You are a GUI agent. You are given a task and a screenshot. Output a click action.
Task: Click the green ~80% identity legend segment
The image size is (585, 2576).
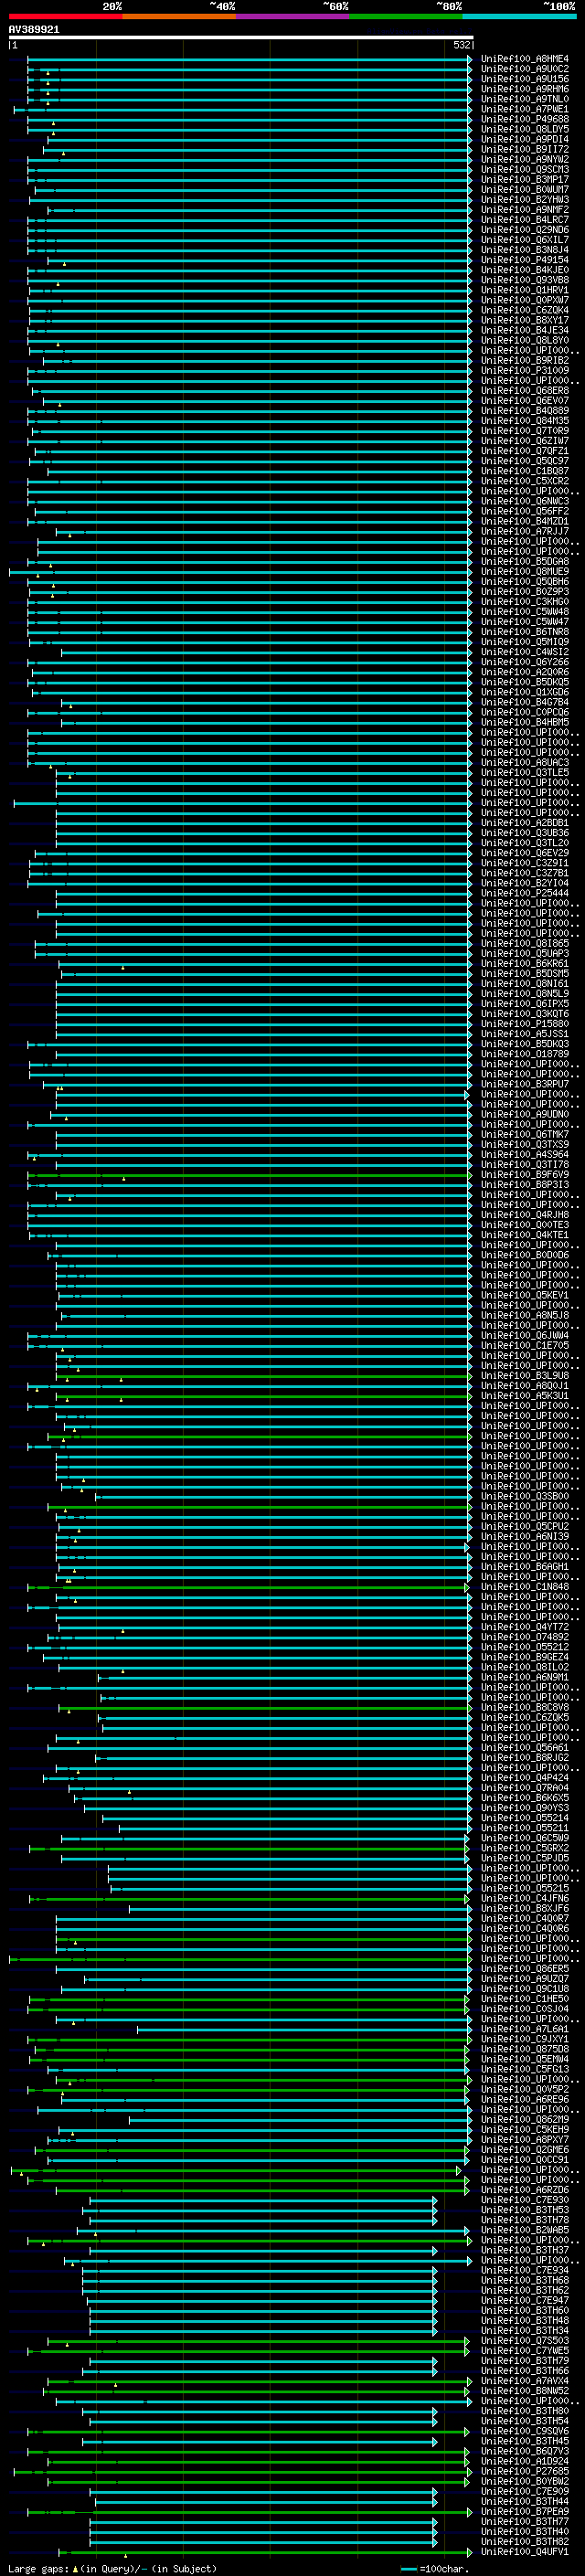click(406, 16)
